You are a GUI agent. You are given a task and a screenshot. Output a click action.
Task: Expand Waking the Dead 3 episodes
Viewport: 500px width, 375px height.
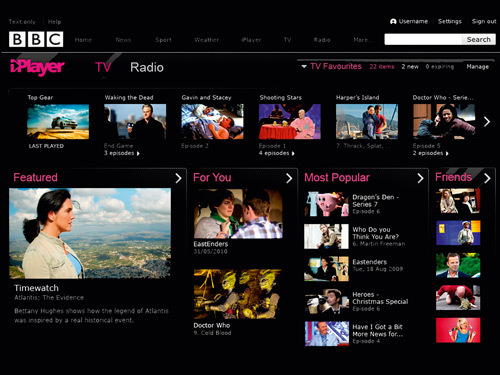pos(122,153)
